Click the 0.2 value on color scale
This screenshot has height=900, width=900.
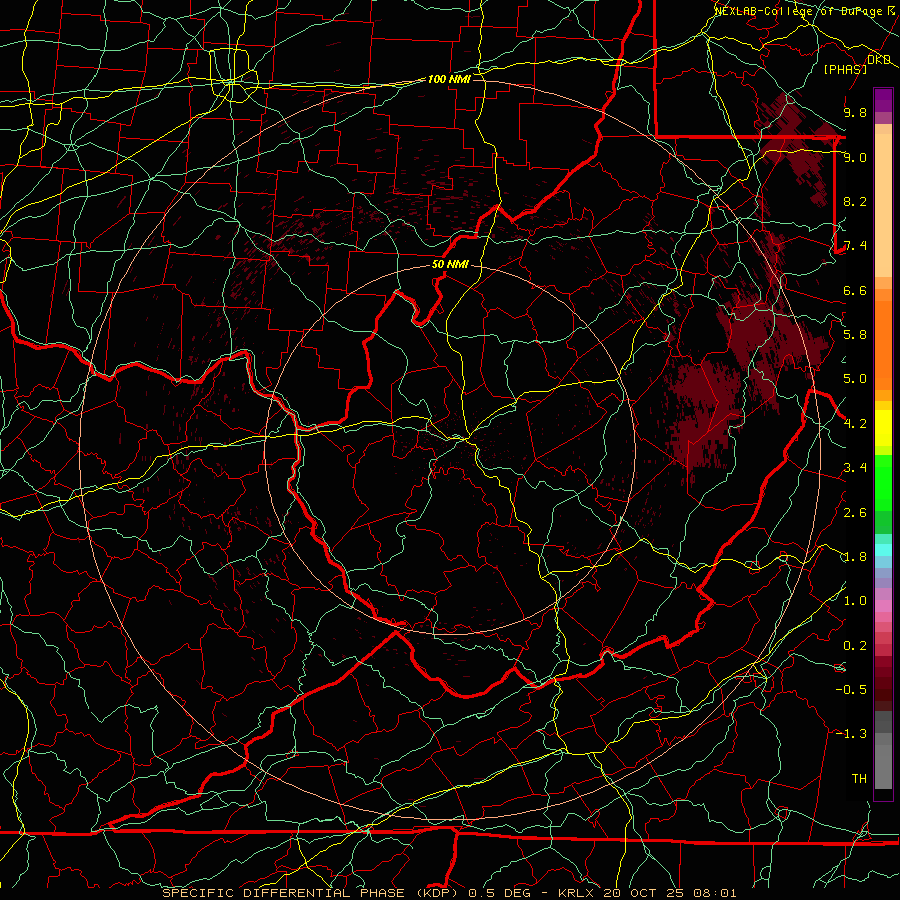[855, 646]
